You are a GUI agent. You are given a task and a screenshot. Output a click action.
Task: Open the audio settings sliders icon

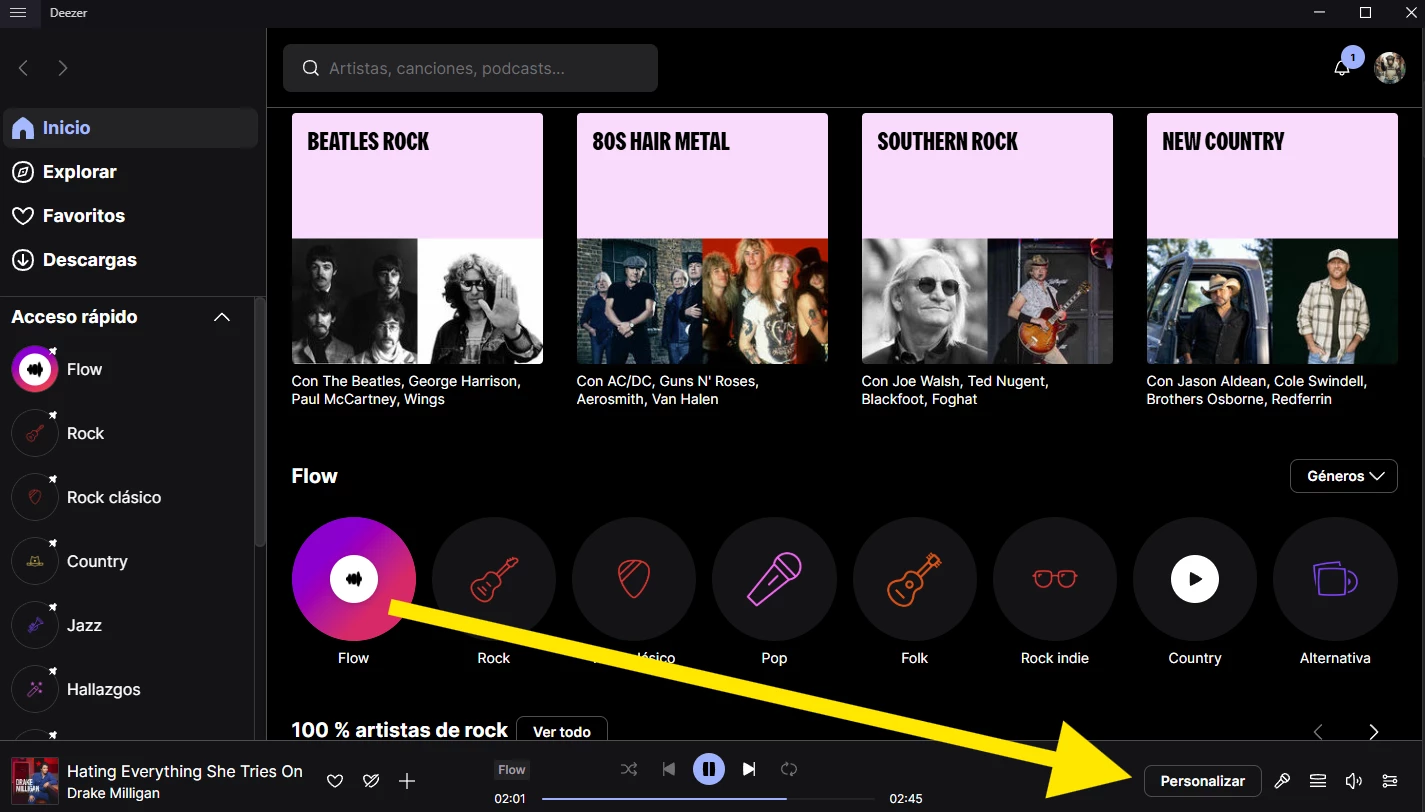[x=1390, y=781]
